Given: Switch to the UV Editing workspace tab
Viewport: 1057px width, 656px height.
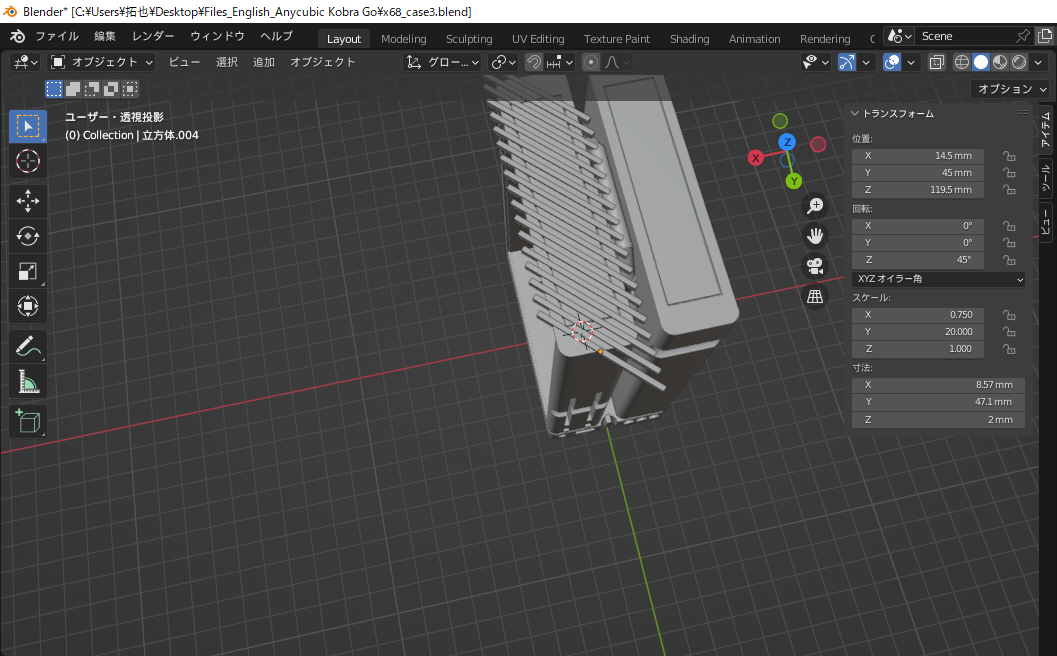Looking at the screenshot, I should click(538, 38).
